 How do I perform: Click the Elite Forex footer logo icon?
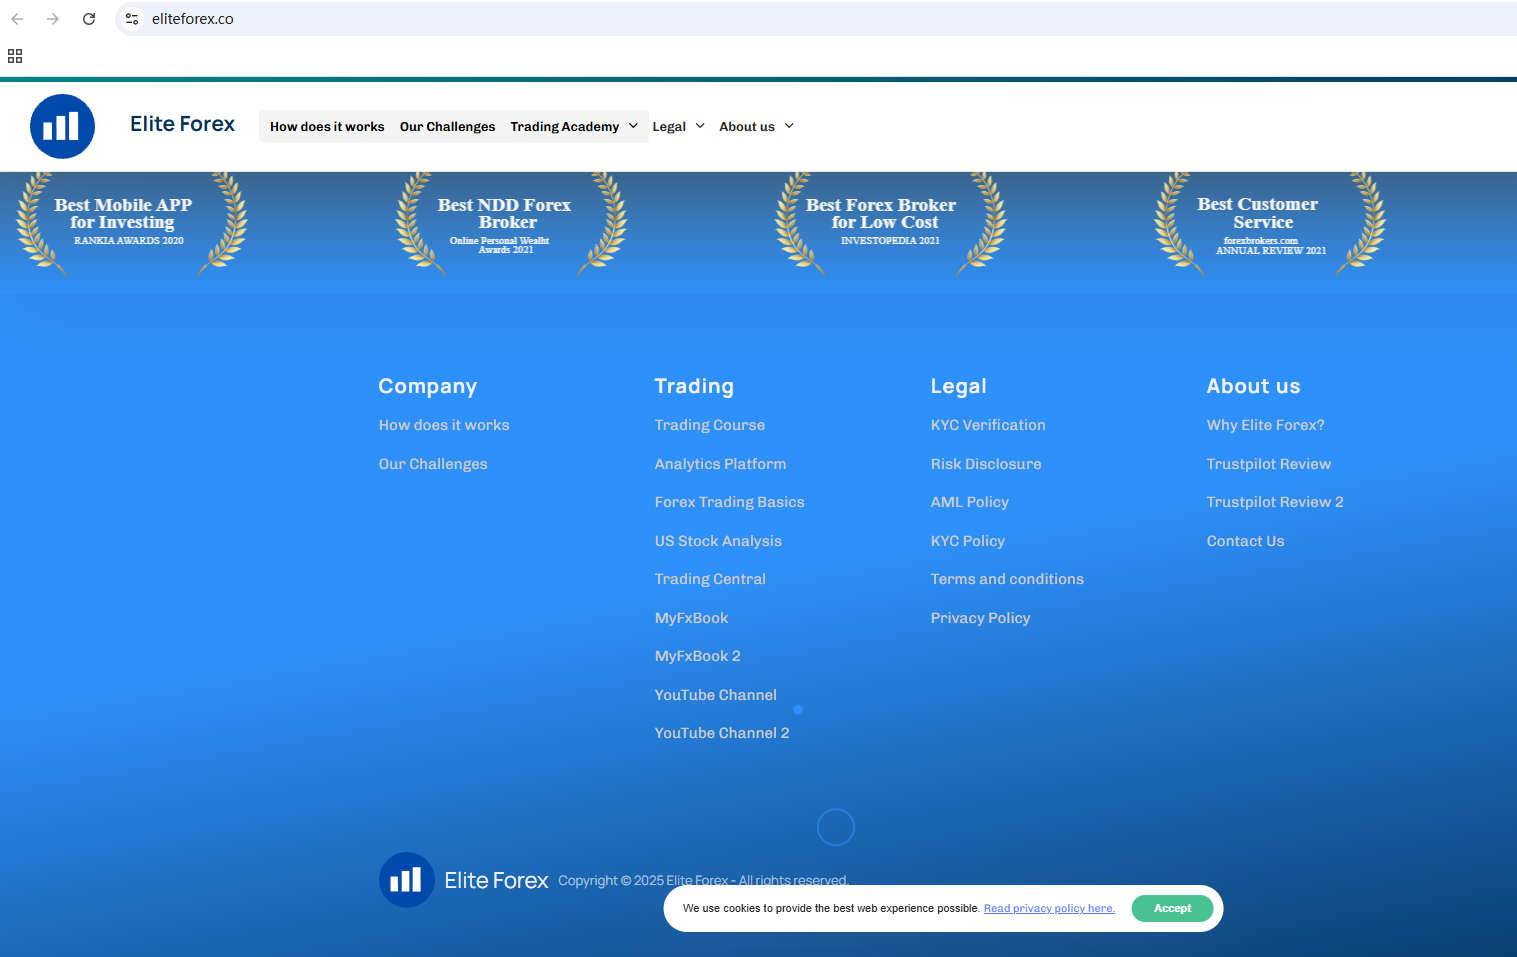(x=406, y=880)
